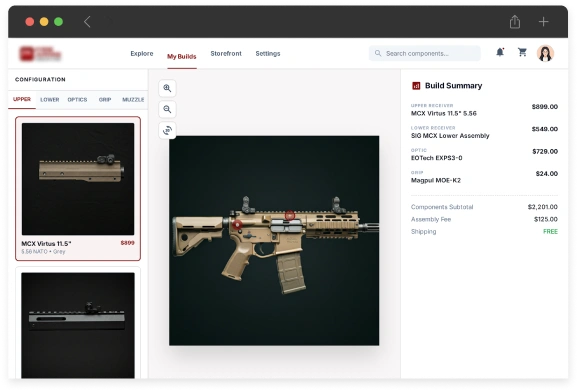Click the $125.00 assembly fee value
Screen dimensions: 579x392
(546, 219)
